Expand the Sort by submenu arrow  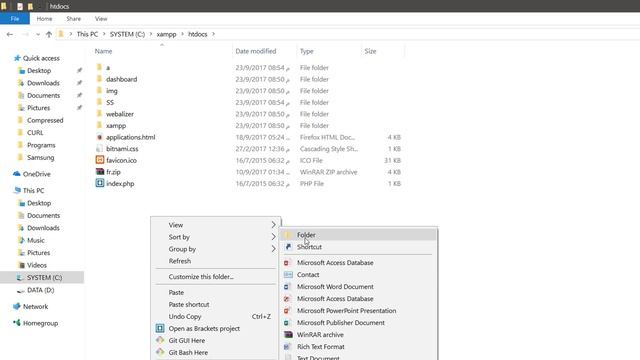(273, 237)
